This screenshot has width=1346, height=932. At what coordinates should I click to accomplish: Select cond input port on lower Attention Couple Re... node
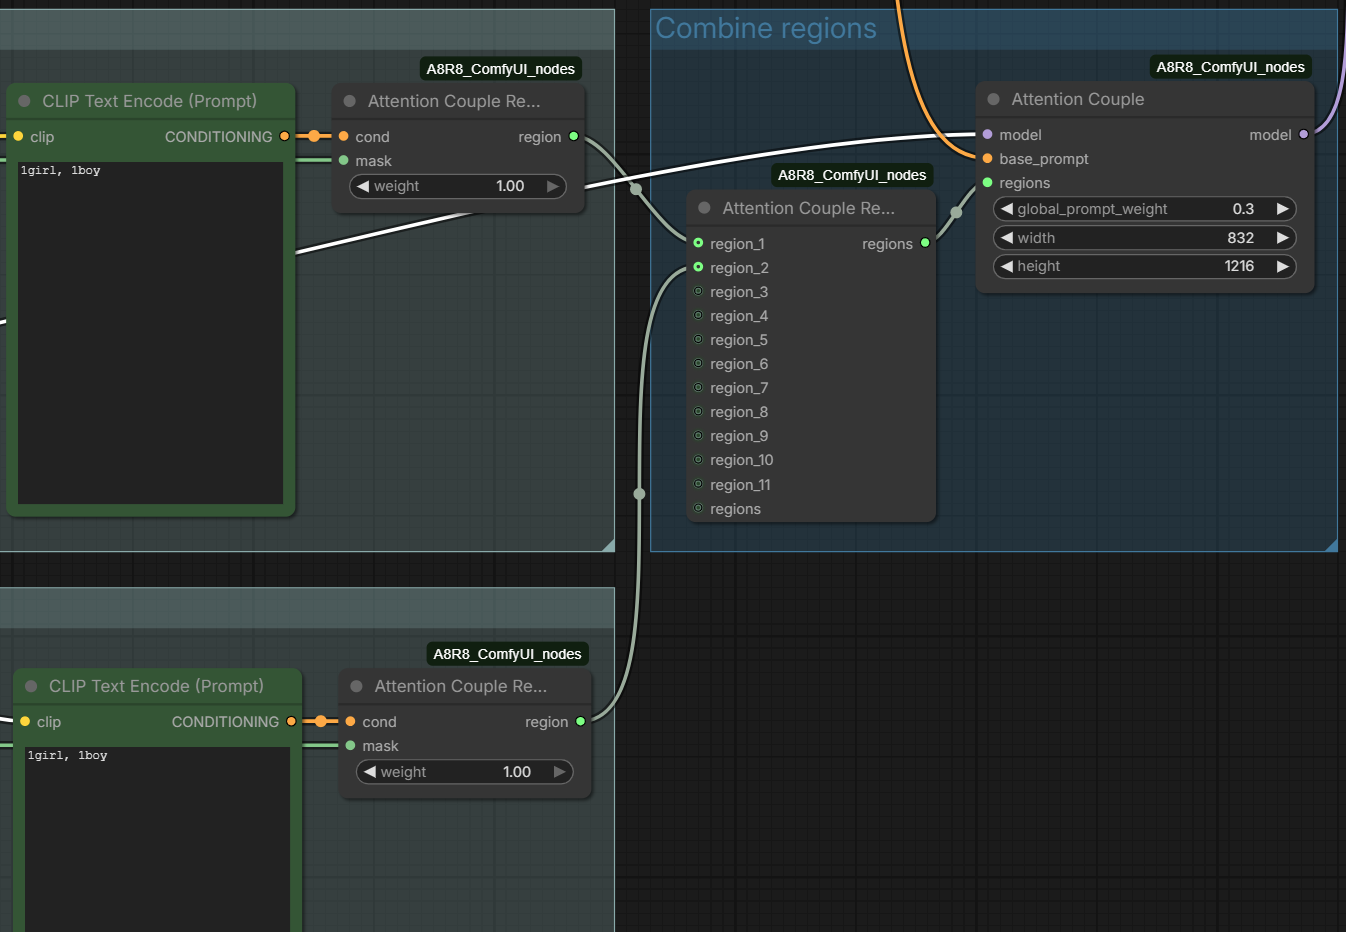(350, 721)
